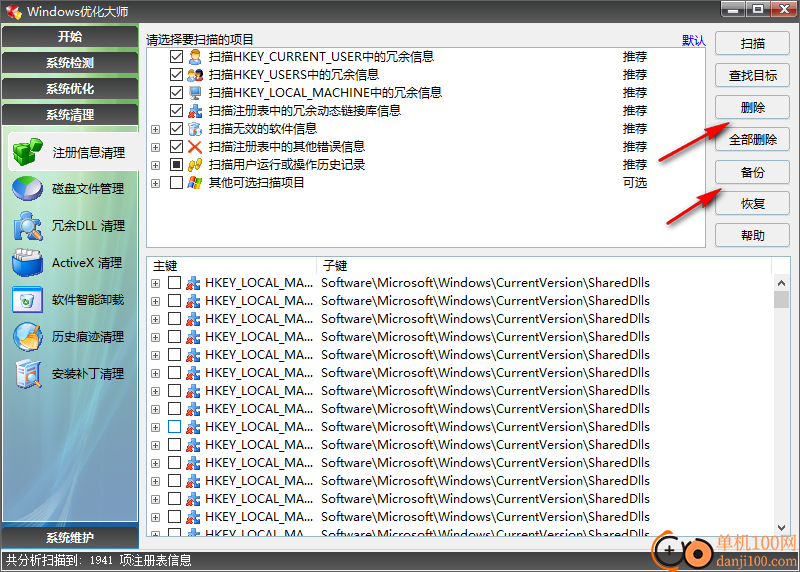Open the 注册信息清理 registry cleaning icon

(x=28, y=152)
